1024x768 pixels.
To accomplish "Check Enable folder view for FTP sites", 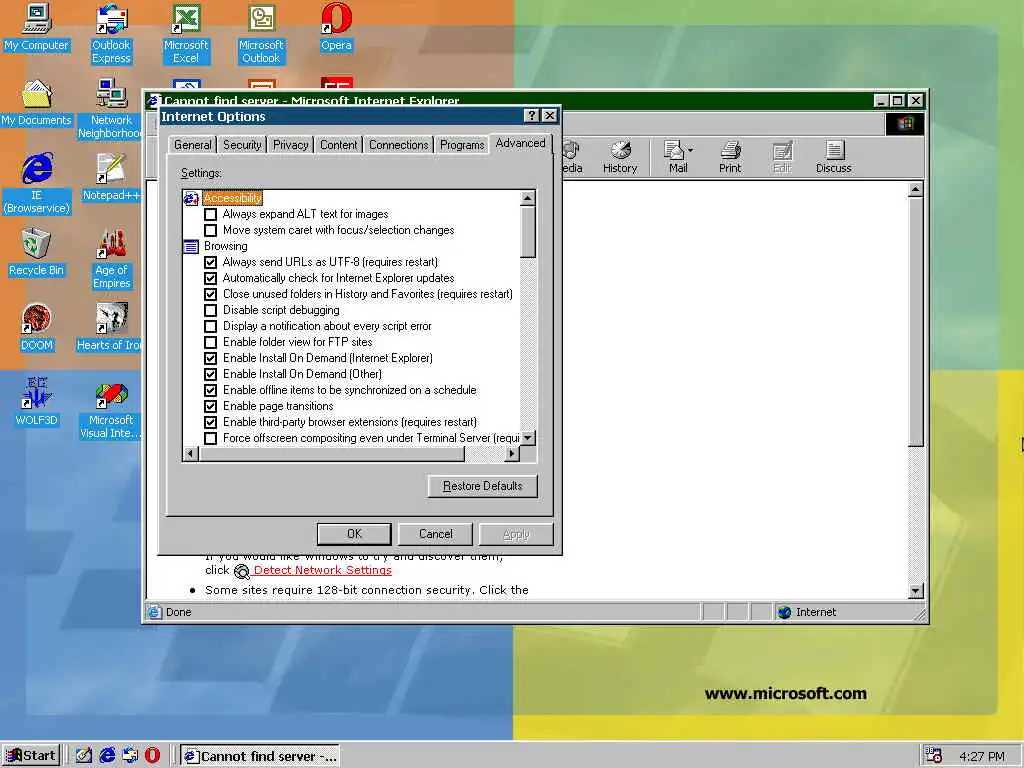I will click(x=210, y=342).
